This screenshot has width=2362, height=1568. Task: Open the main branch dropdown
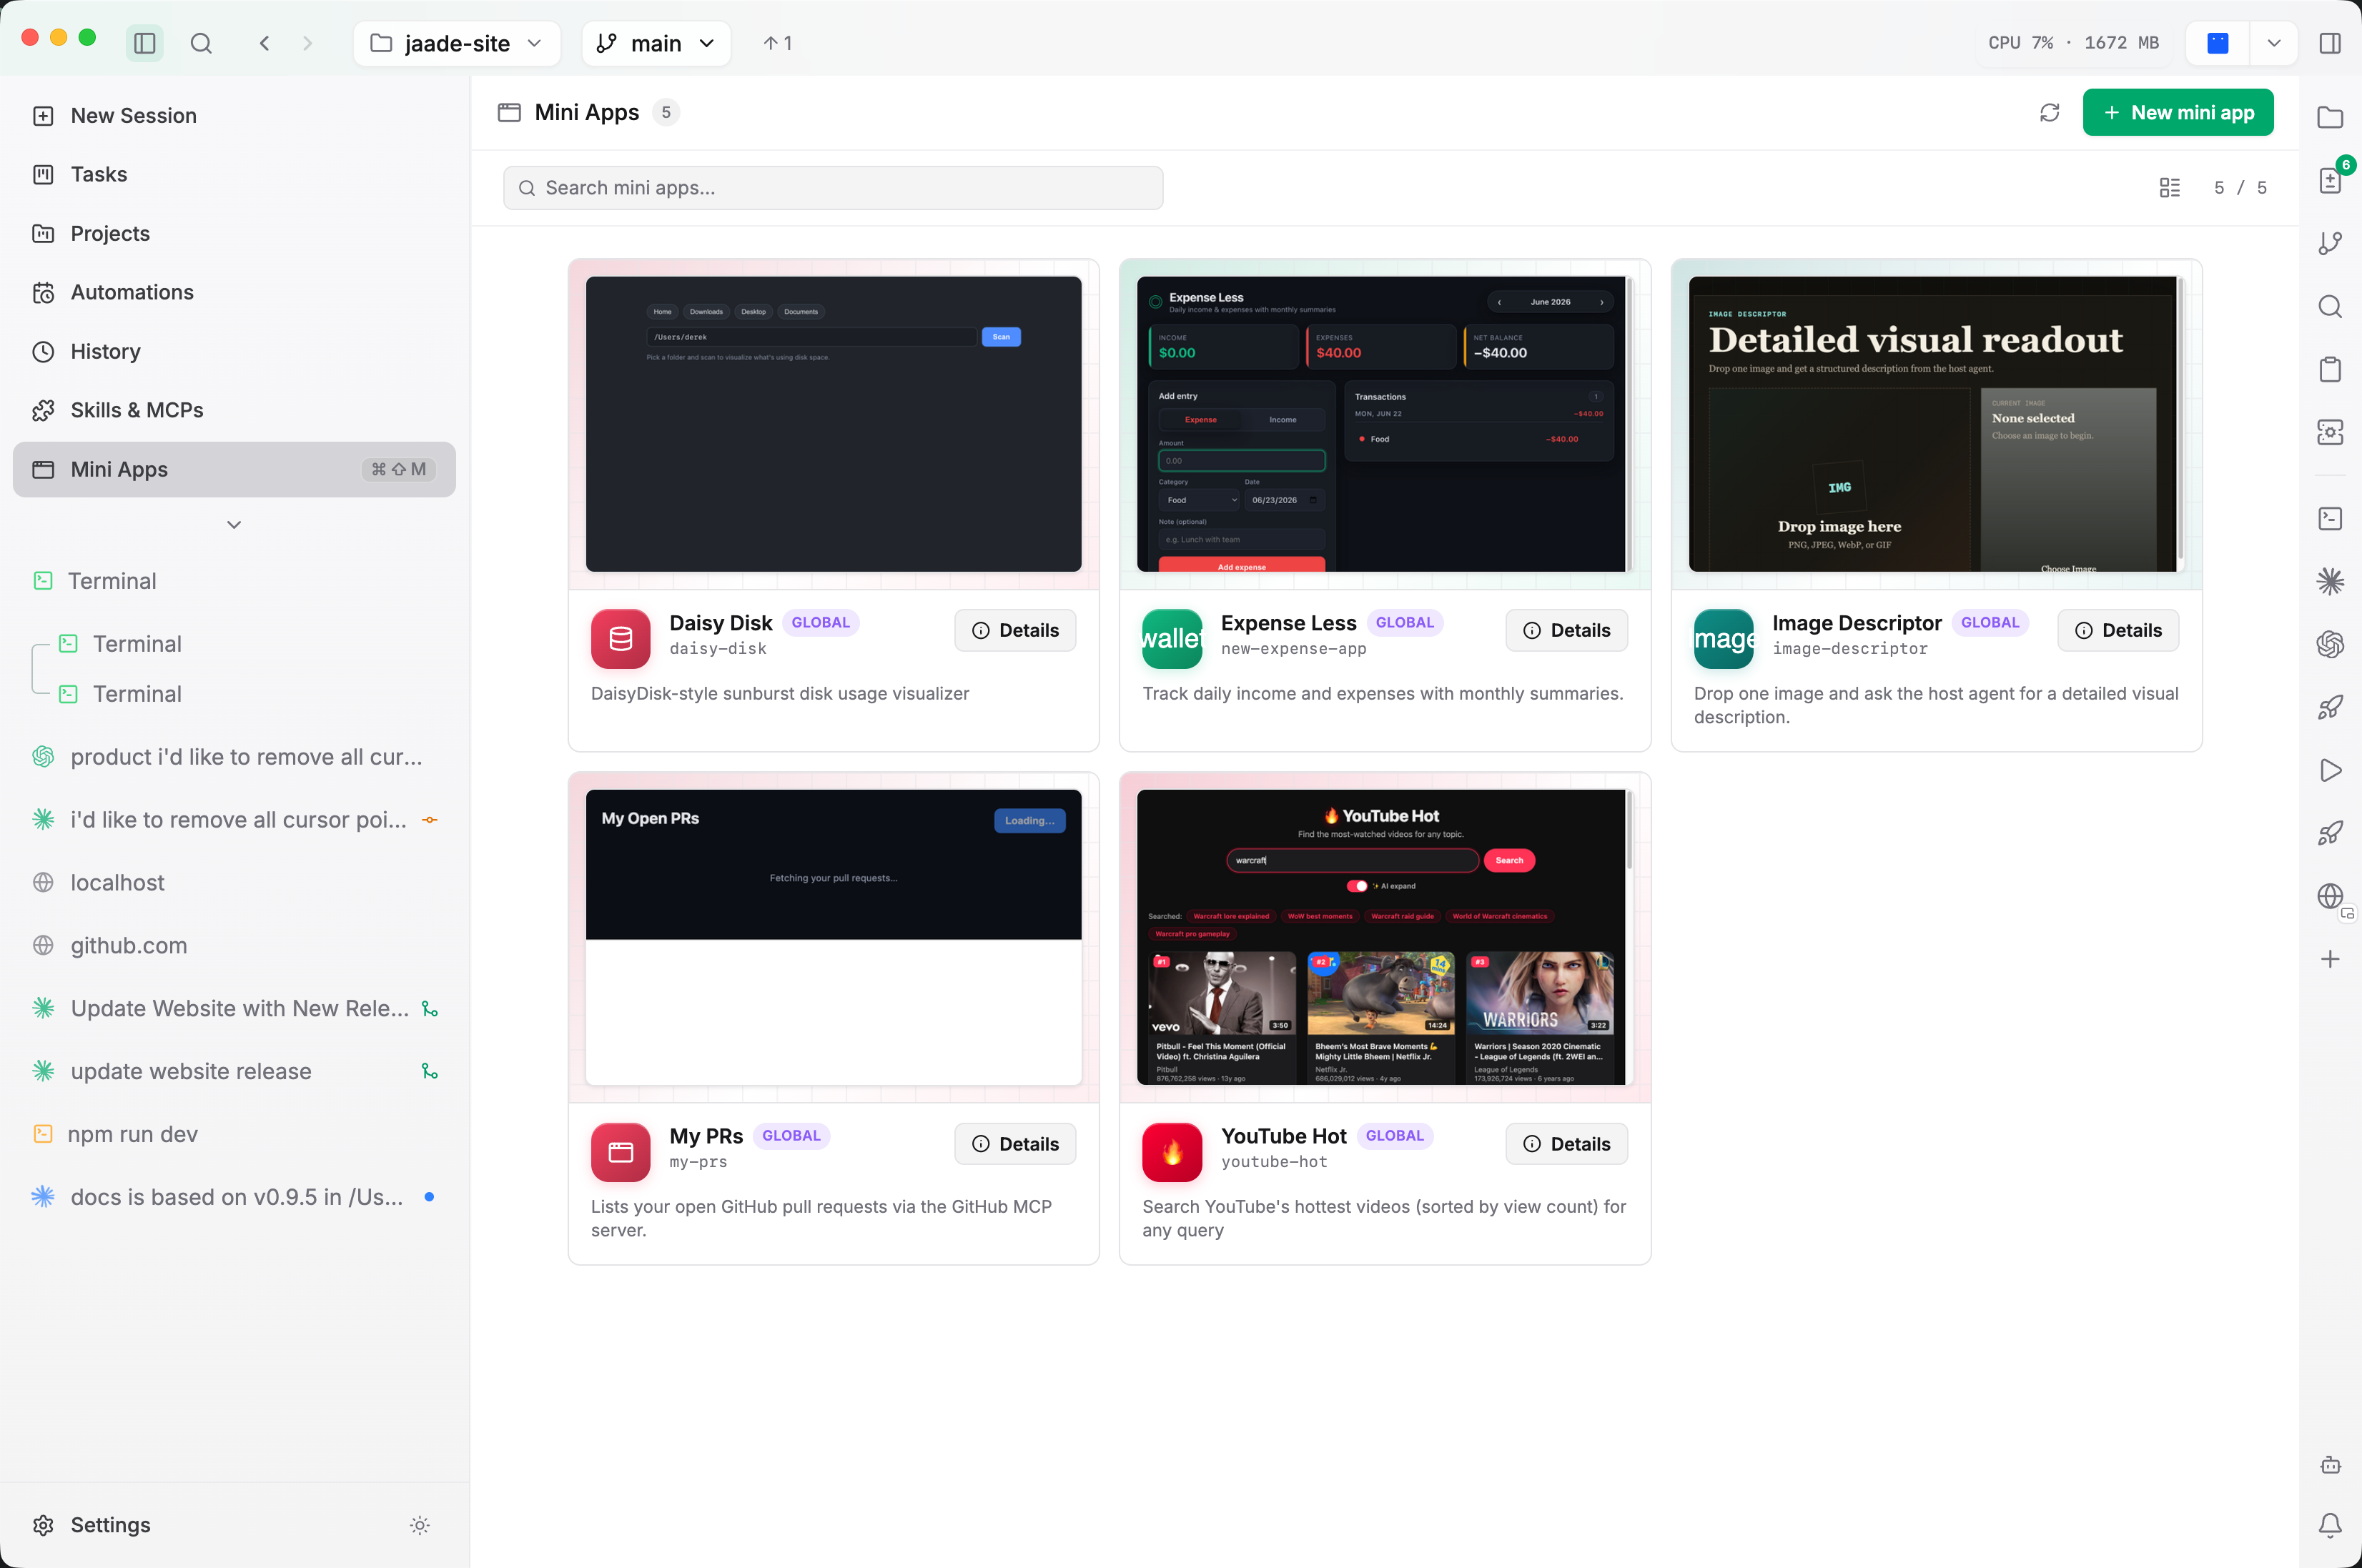click(656, 43)
